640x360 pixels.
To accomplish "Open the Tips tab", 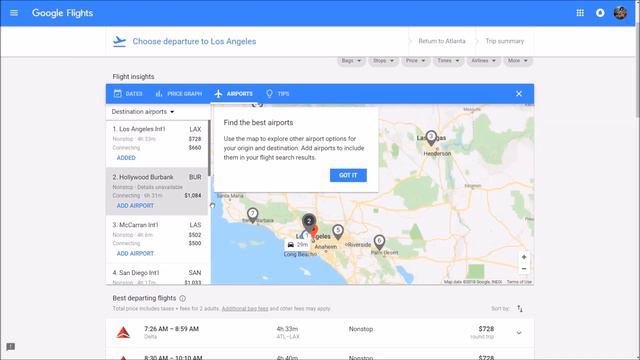I will [x=278, y=93].
